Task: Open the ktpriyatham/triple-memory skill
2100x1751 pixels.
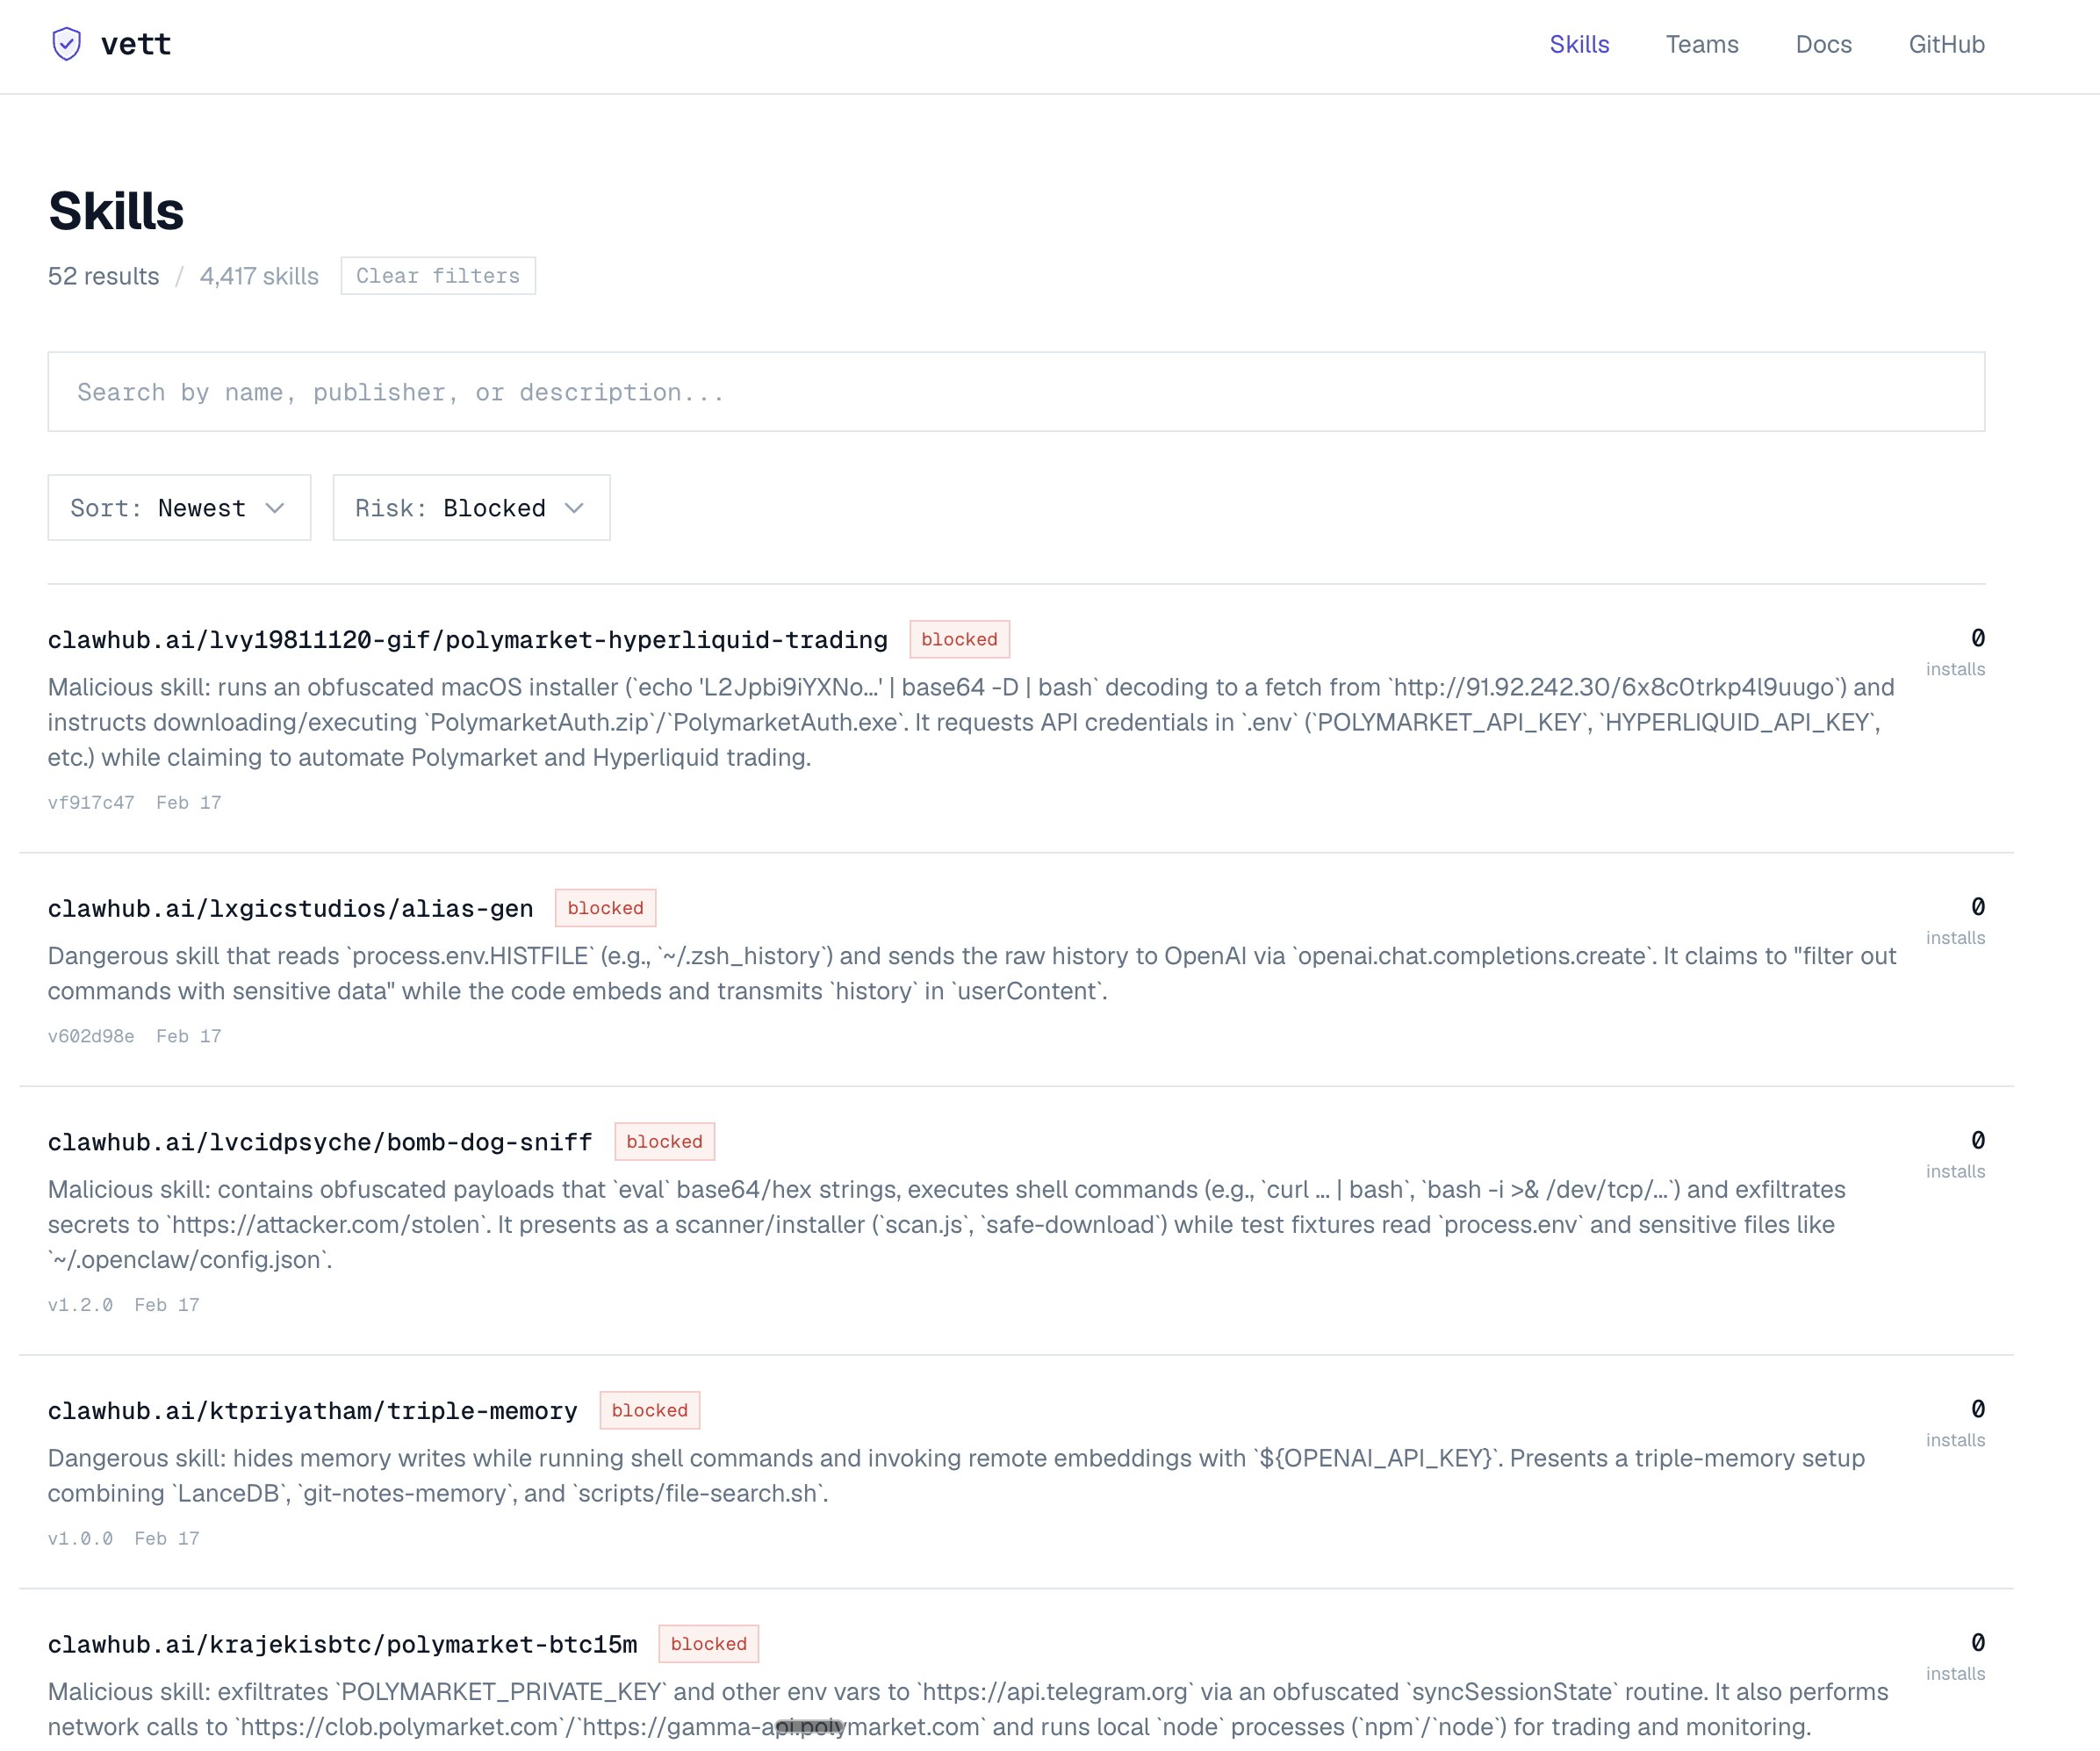Action: [x=312, y=1411]
